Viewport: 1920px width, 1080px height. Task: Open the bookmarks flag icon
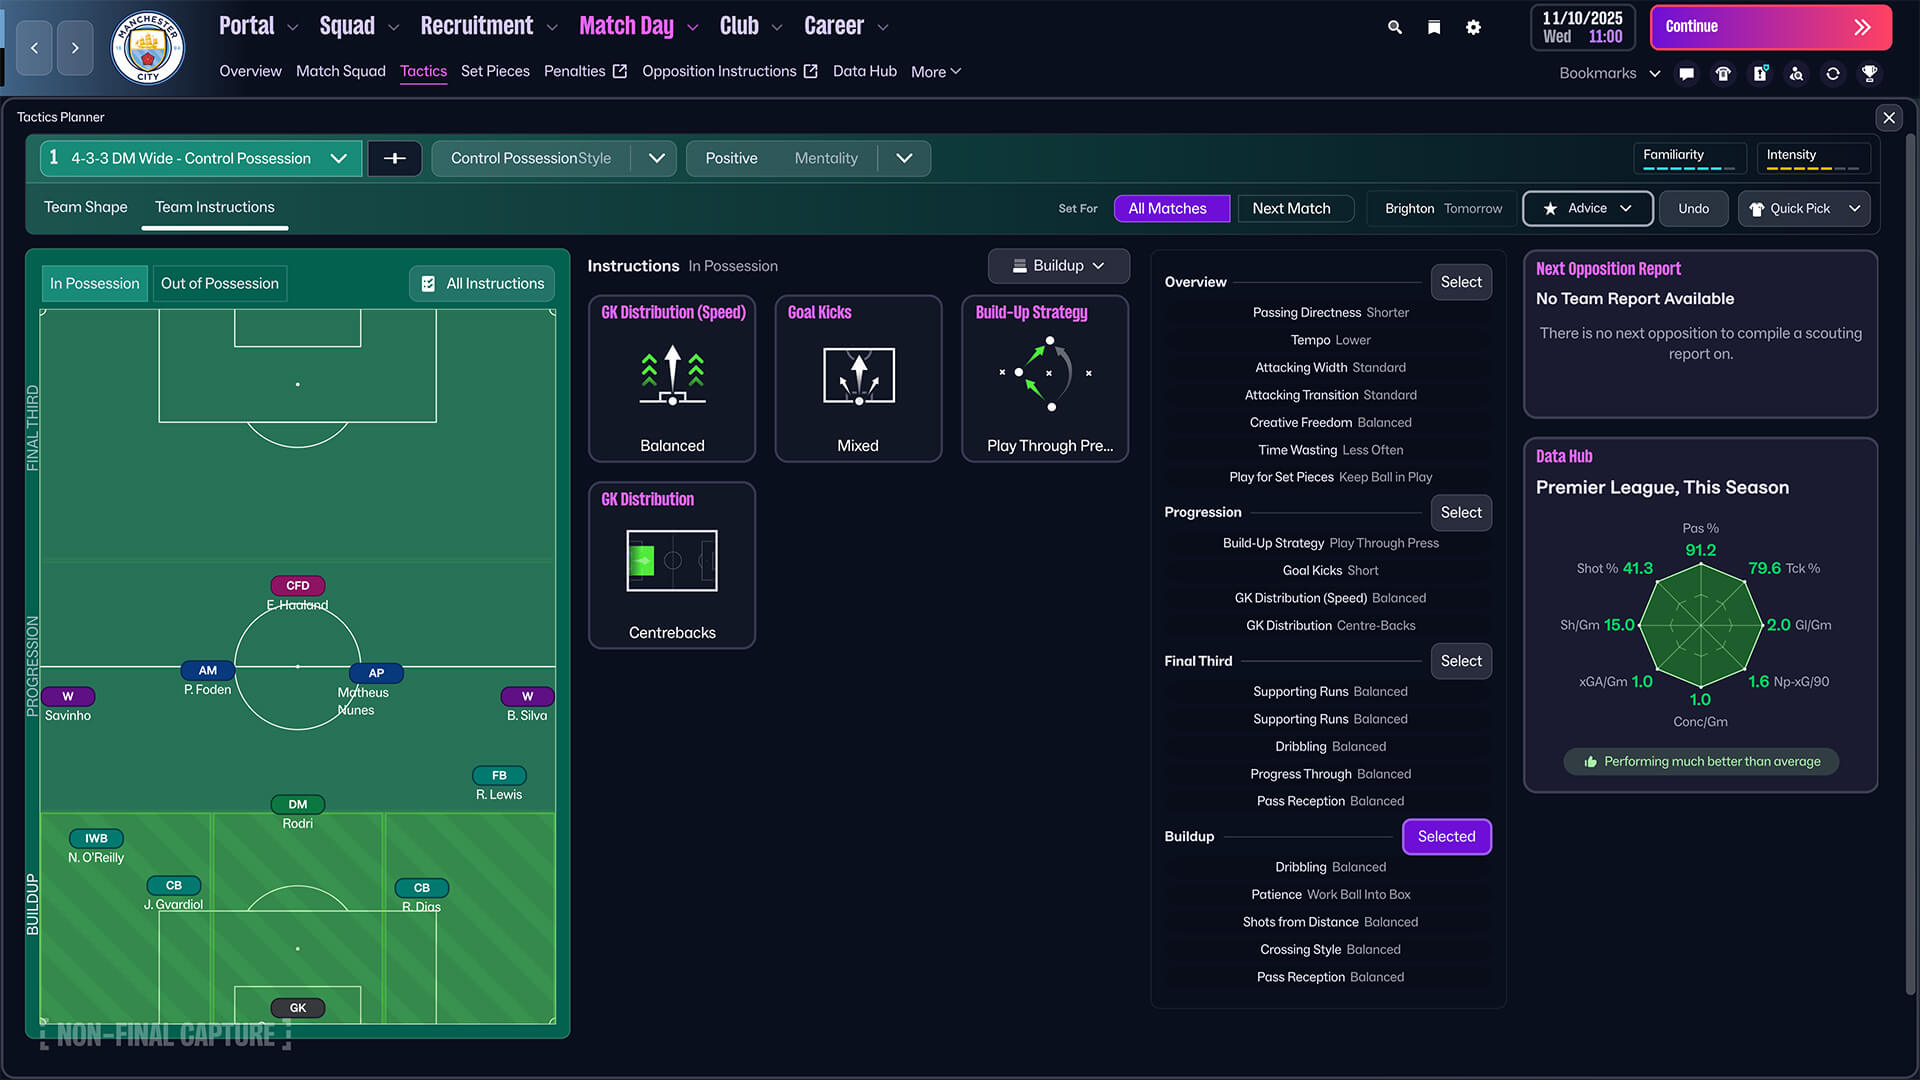1433,27
